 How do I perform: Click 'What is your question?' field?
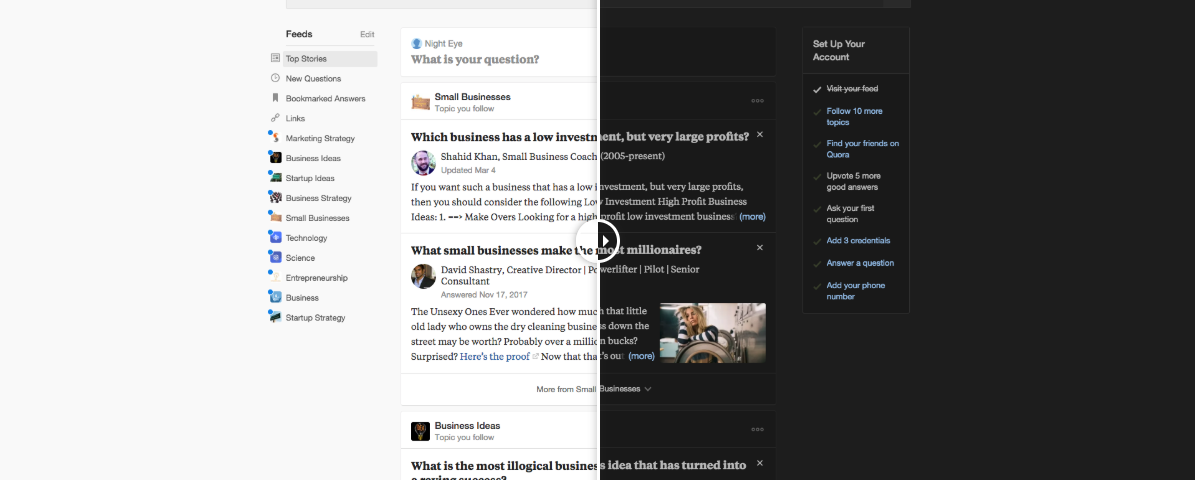coord(475,59)
